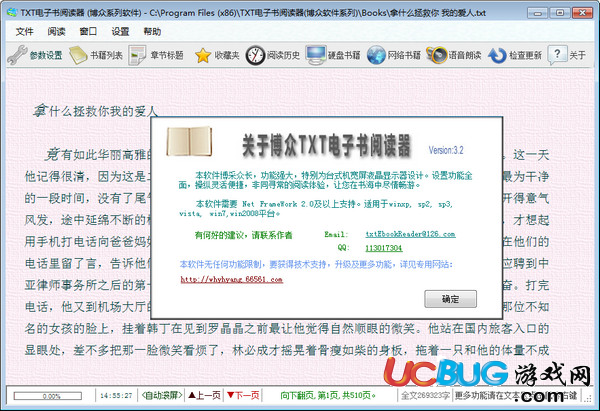Screen dimensions: 600x411
Task: Visit the http://whyhyang.66581.com website link
Action: pyautogui.click(x=232, y=279)
